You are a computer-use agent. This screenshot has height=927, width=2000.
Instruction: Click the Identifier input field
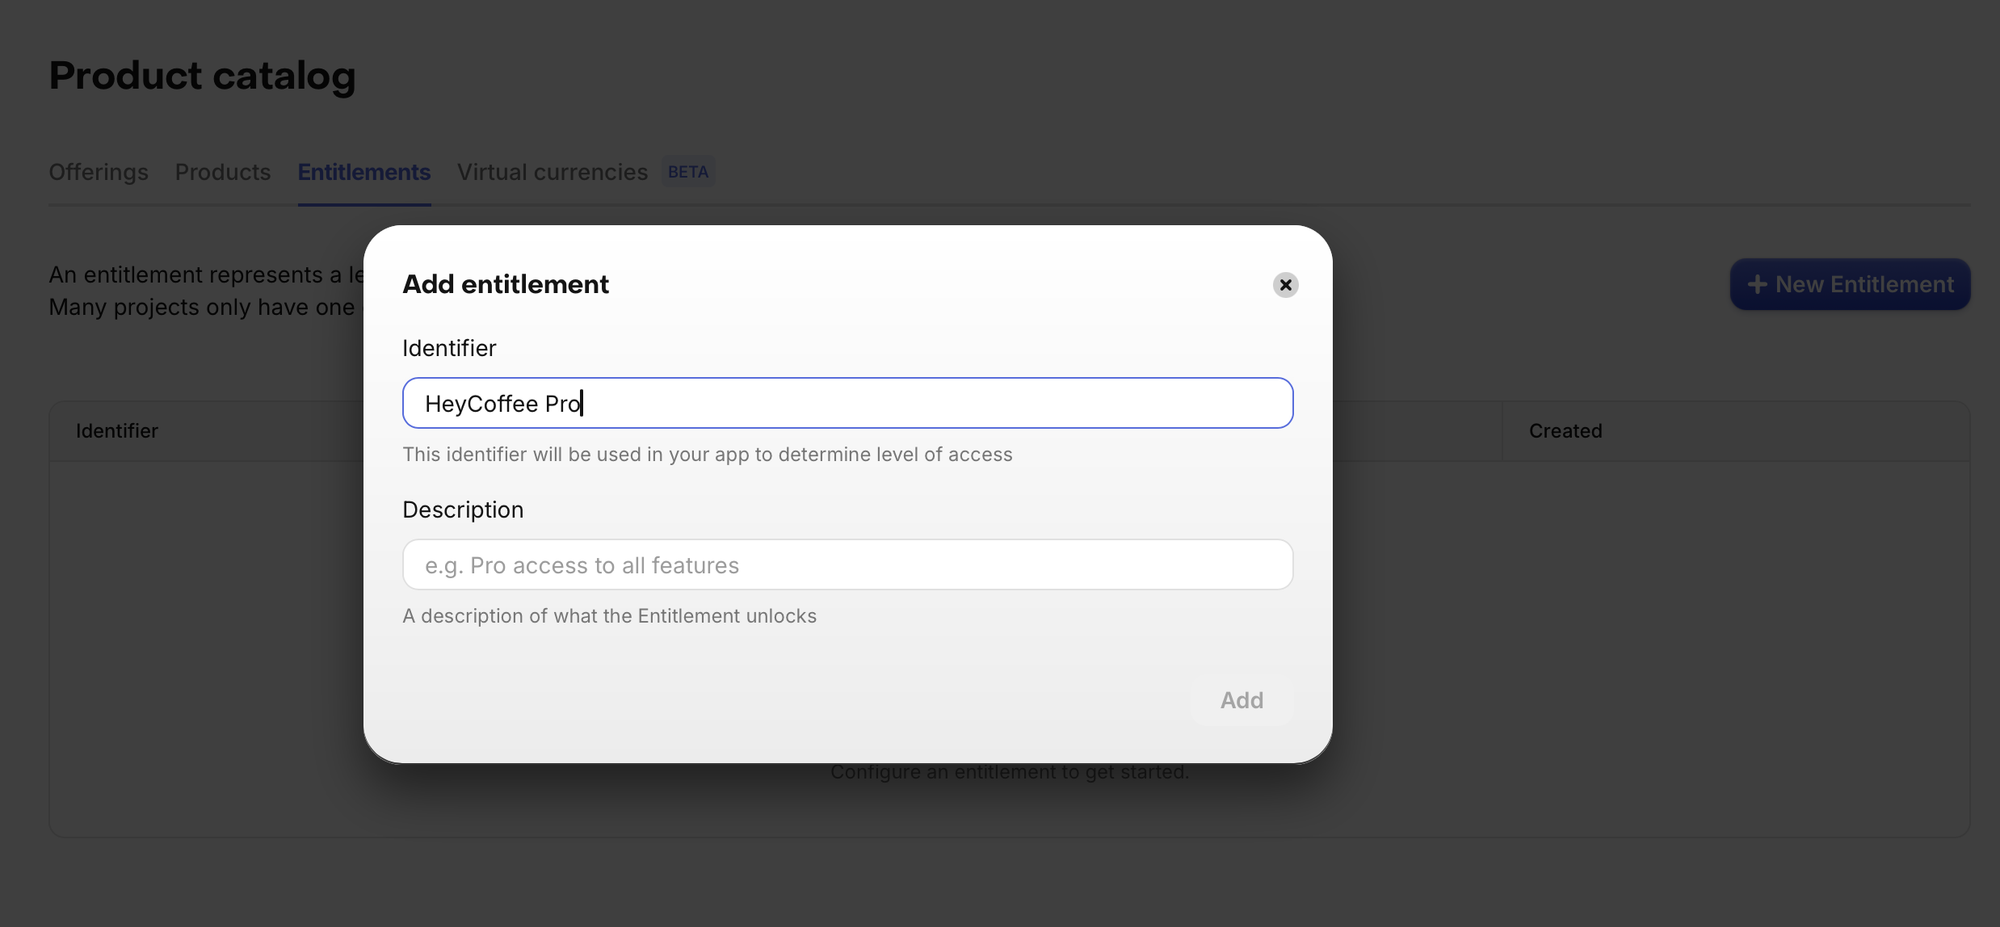tap(847, 403)
